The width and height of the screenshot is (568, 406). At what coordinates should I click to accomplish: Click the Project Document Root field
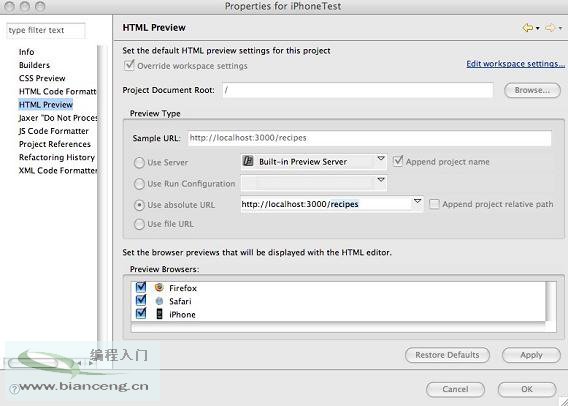(x=357, y=90)
